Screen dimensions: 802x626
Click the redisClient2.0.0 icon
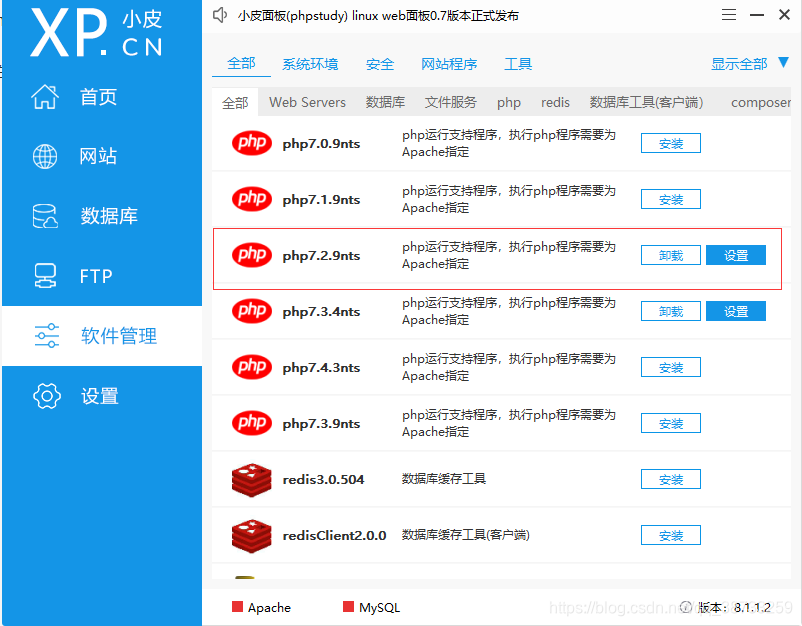(x=252, y=536)
